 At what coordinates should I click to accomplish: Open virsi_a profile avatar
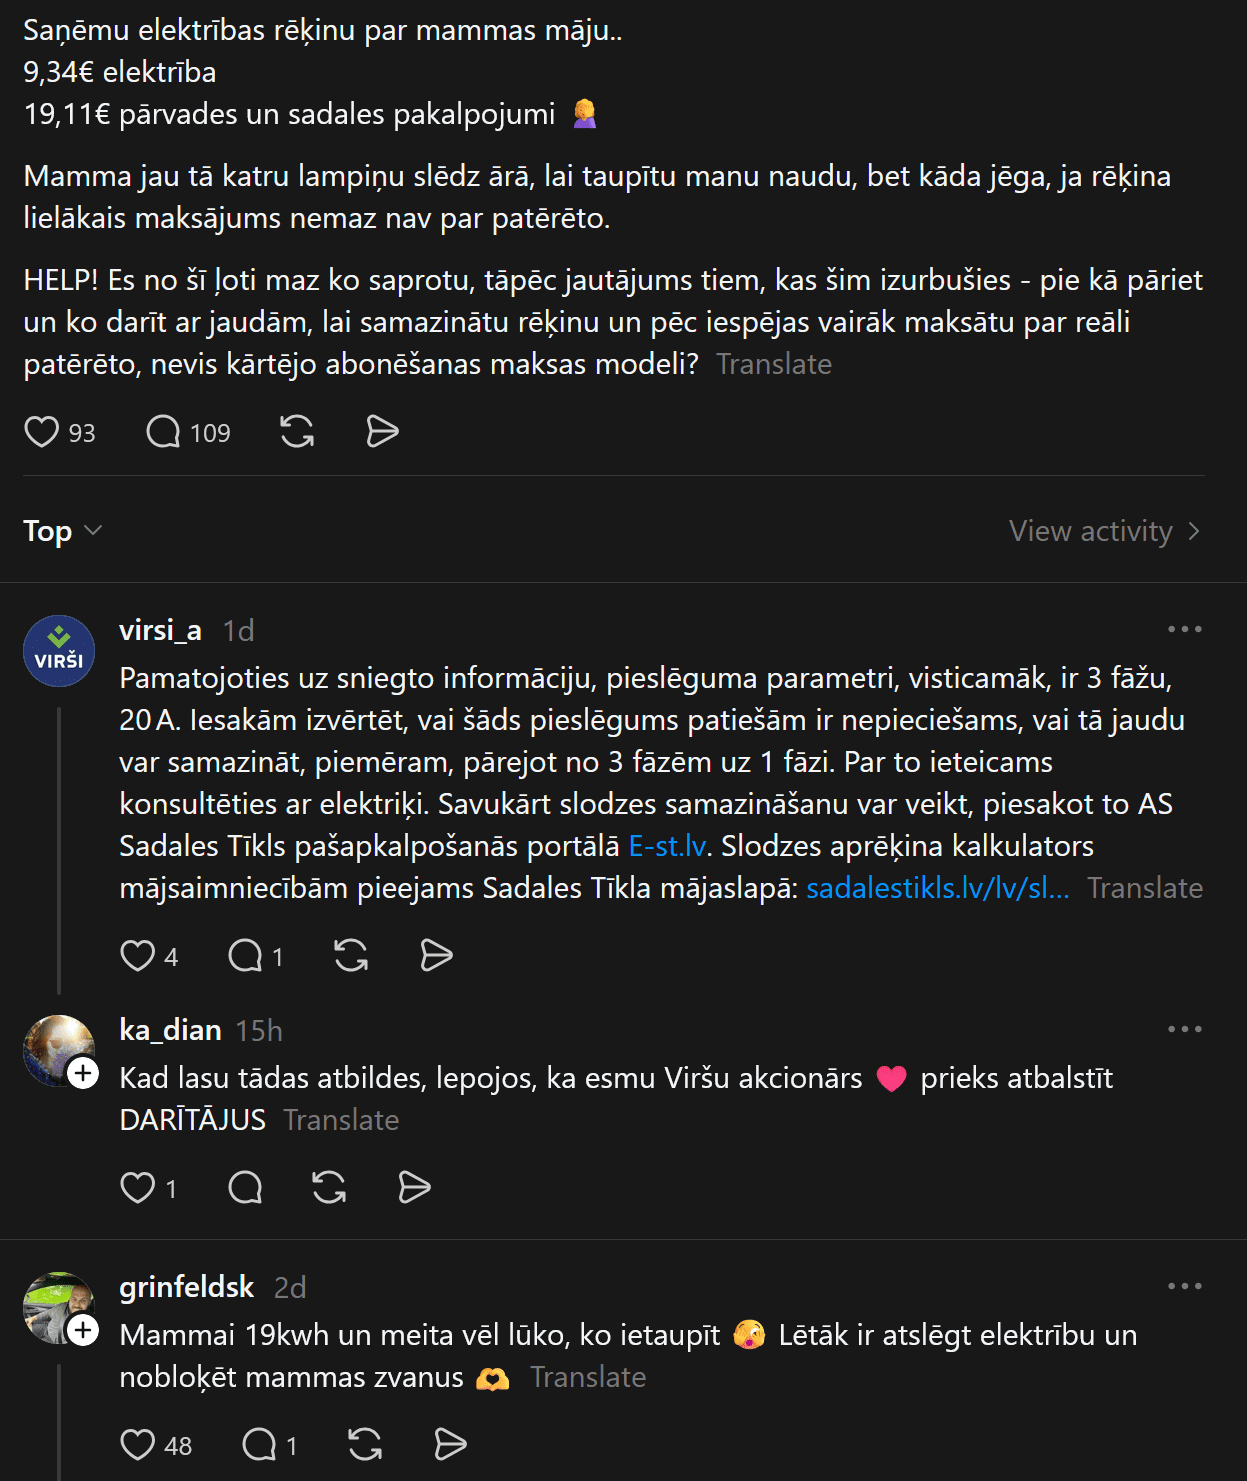[59, 651]
